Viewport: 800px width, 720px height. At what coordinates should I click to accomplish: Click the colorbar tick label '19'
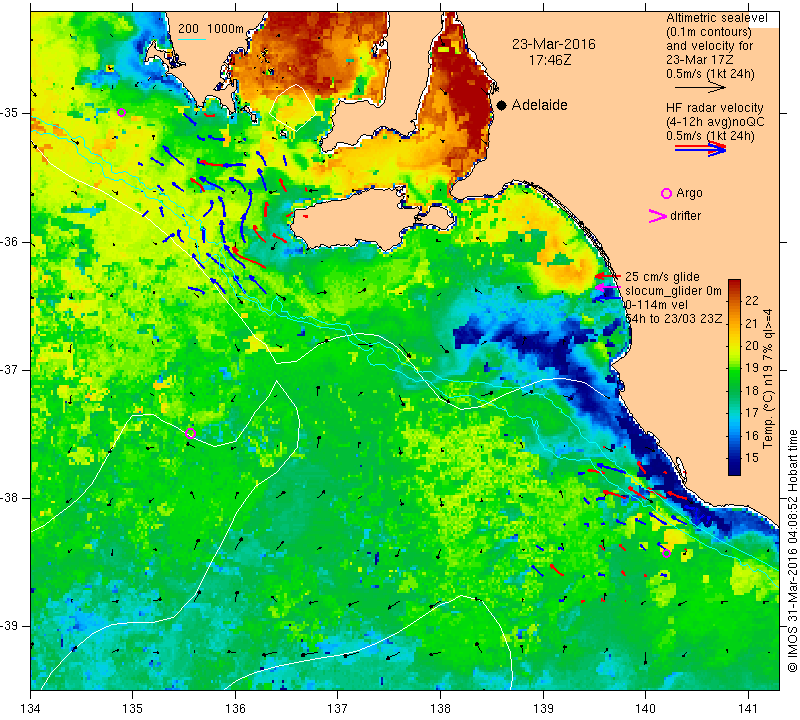click(752, 368)
